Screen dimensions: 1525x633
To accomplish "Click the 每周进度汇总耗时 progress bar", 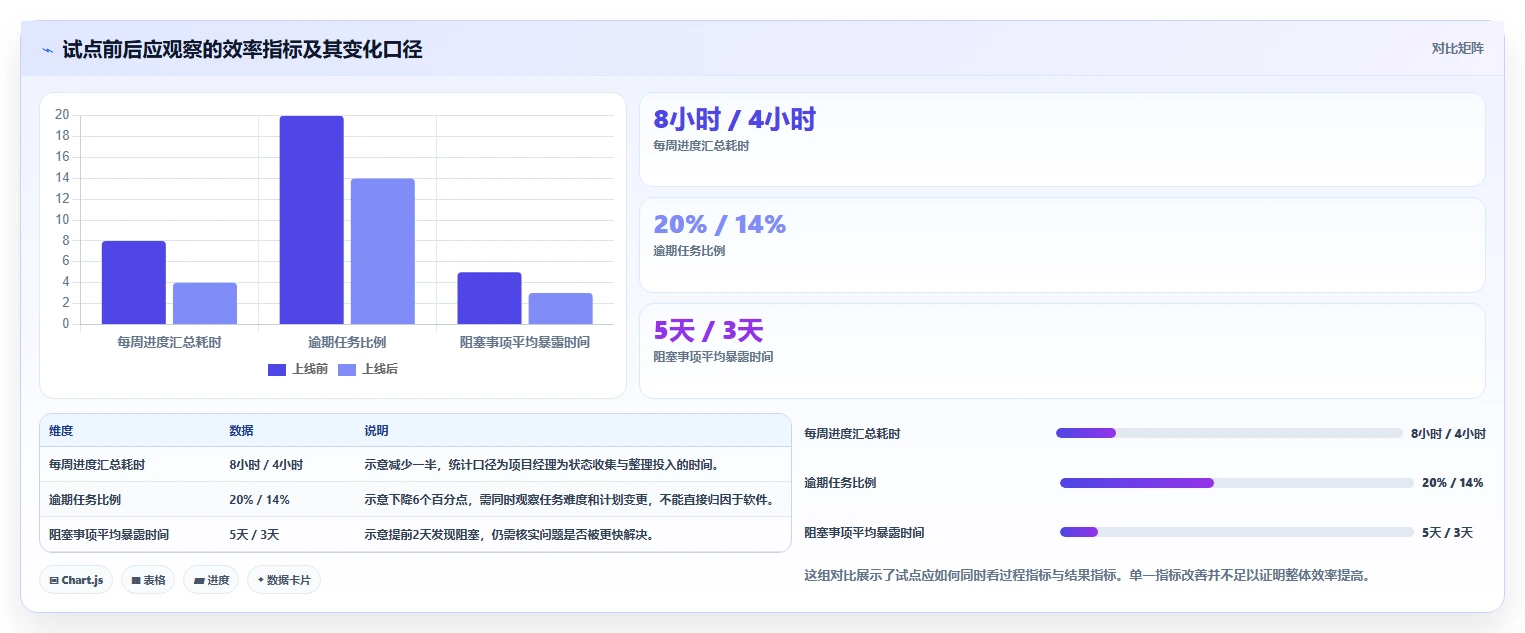I will point(1229,433).
